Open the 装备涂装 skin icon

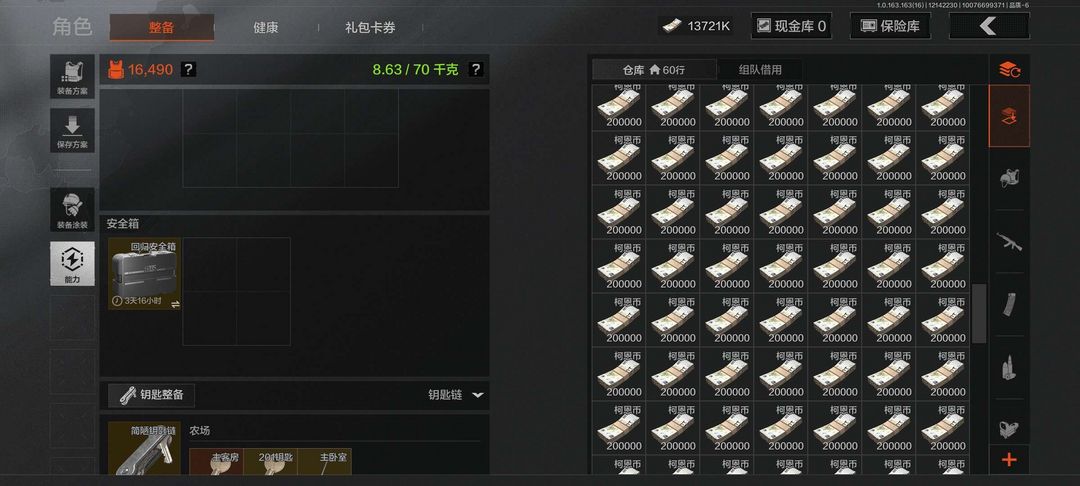click(x=72, y=209)
